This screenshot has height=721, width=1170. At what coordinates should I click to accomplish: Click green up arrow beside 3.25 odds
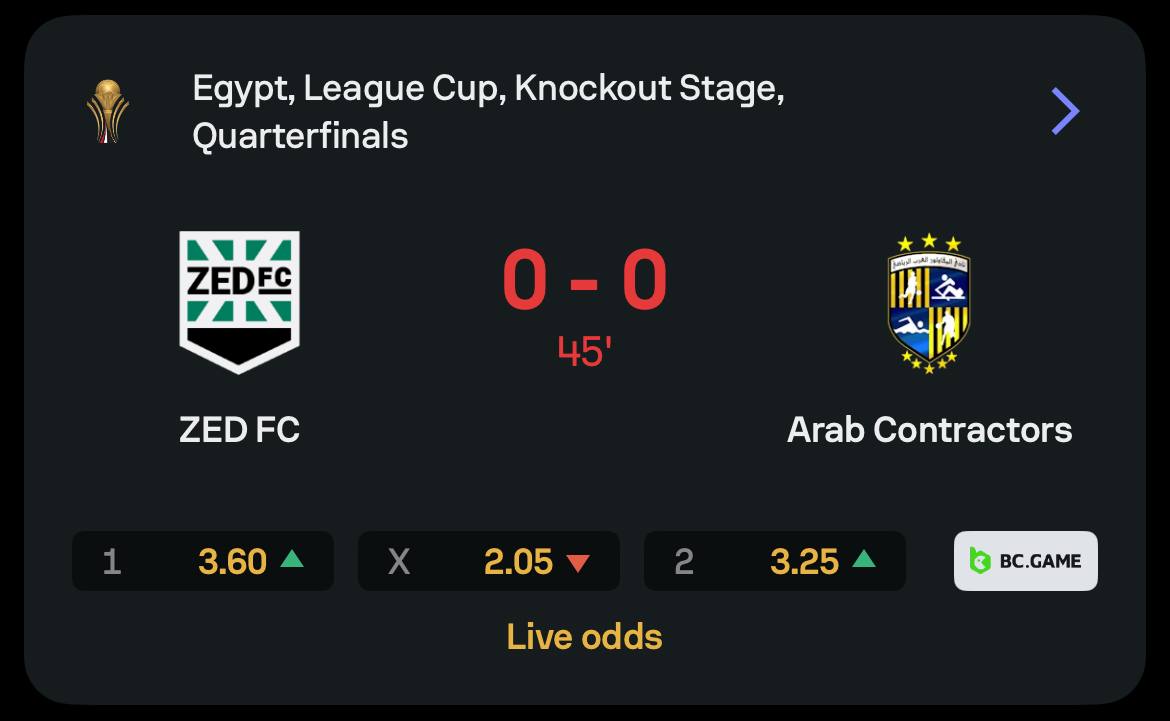(x=864, y=560)
